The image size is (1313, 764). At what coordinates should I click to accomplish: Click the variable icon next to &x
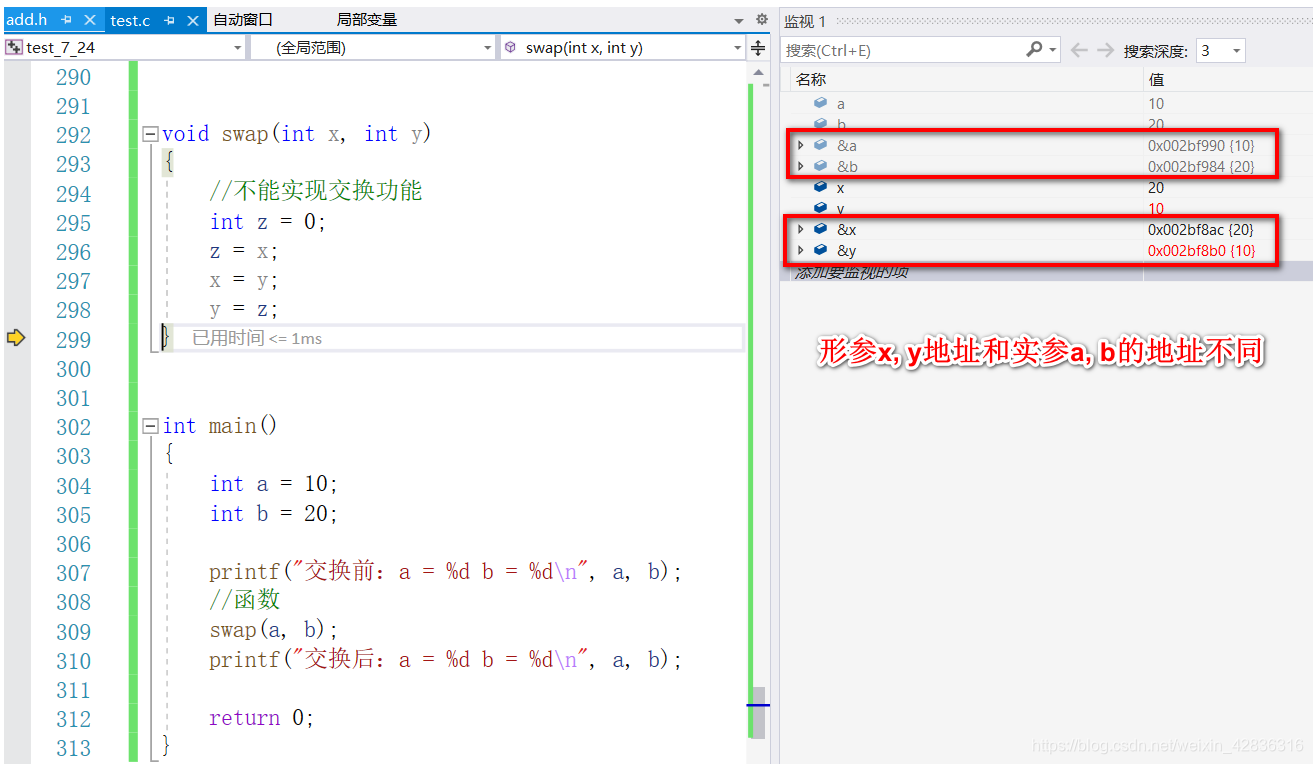(x=821, y=230)
